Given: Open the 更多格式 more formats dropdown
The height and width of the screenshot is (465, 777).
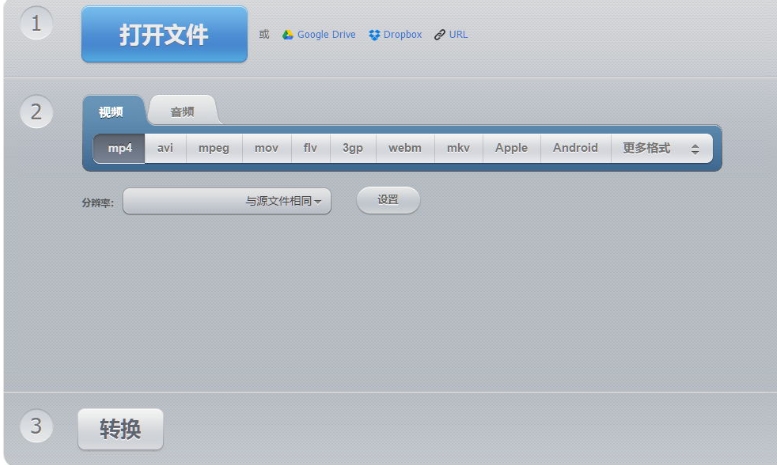Looking at the screenshot, I should pyautogui.click(x=662, y=148).
